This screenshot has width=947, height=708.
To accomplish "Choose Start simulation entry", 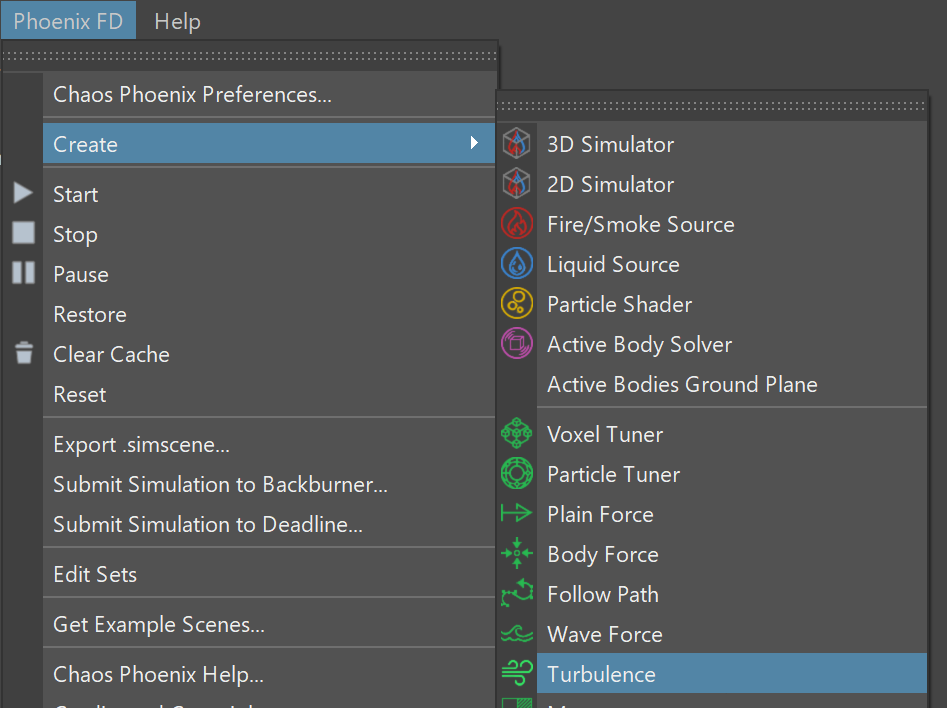I will (x=269, y=194).
